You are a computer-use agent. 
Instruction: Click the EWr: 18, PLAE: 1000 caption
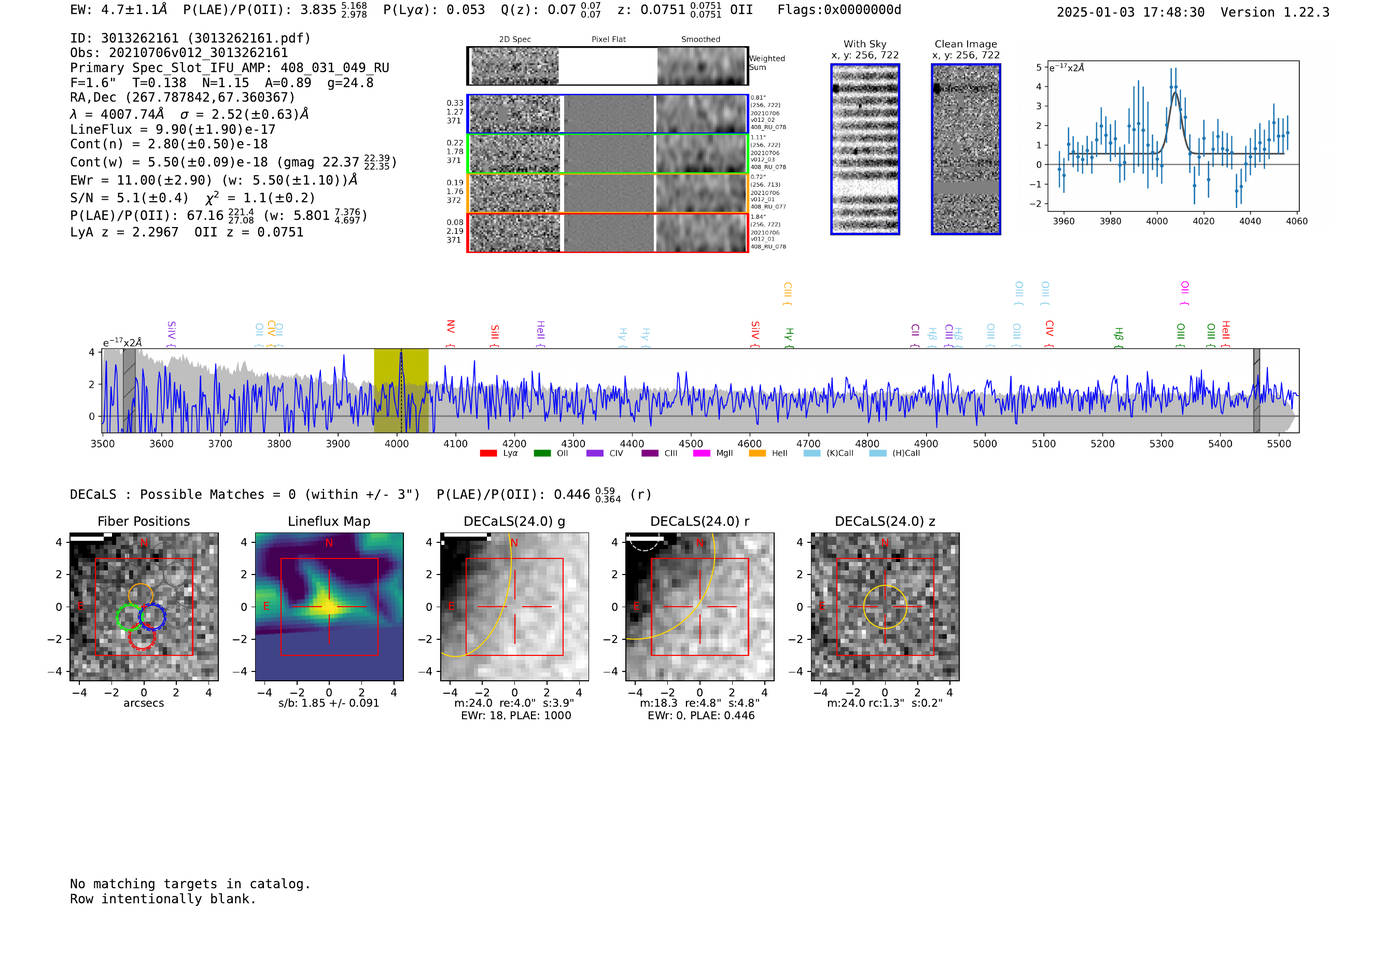[516, 716]
